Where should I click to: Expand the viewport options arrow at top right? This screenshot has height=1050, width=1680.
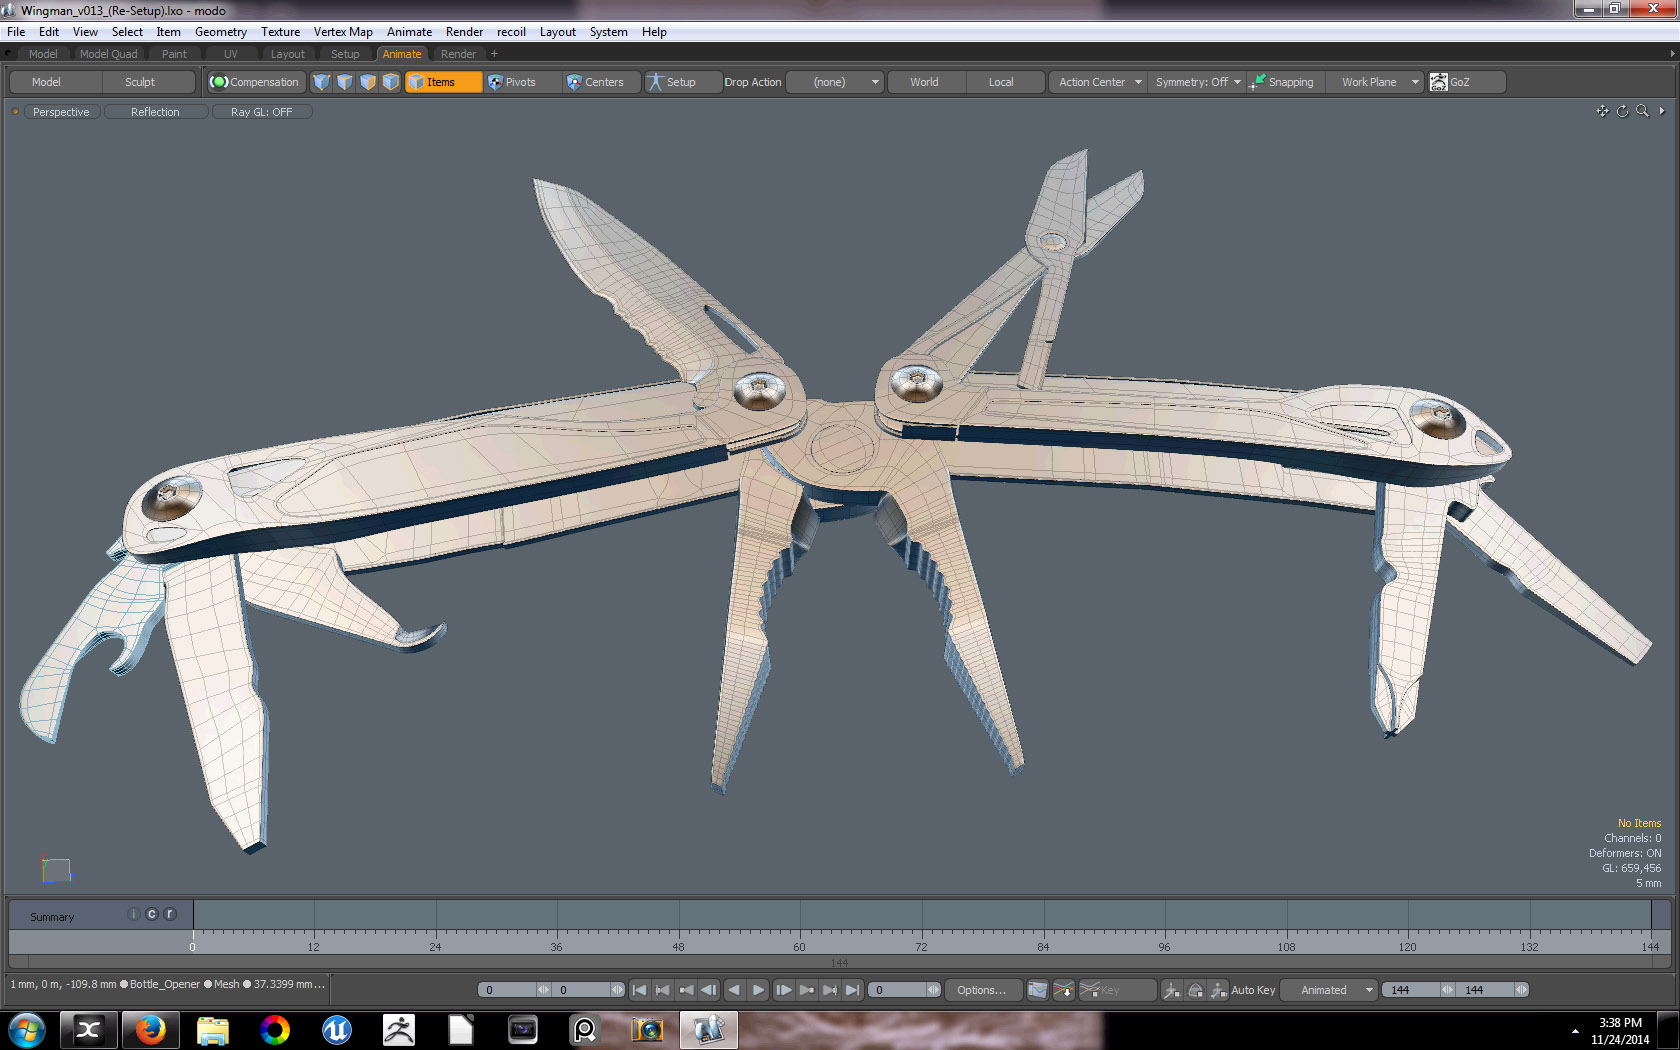tap(1662, 111)
